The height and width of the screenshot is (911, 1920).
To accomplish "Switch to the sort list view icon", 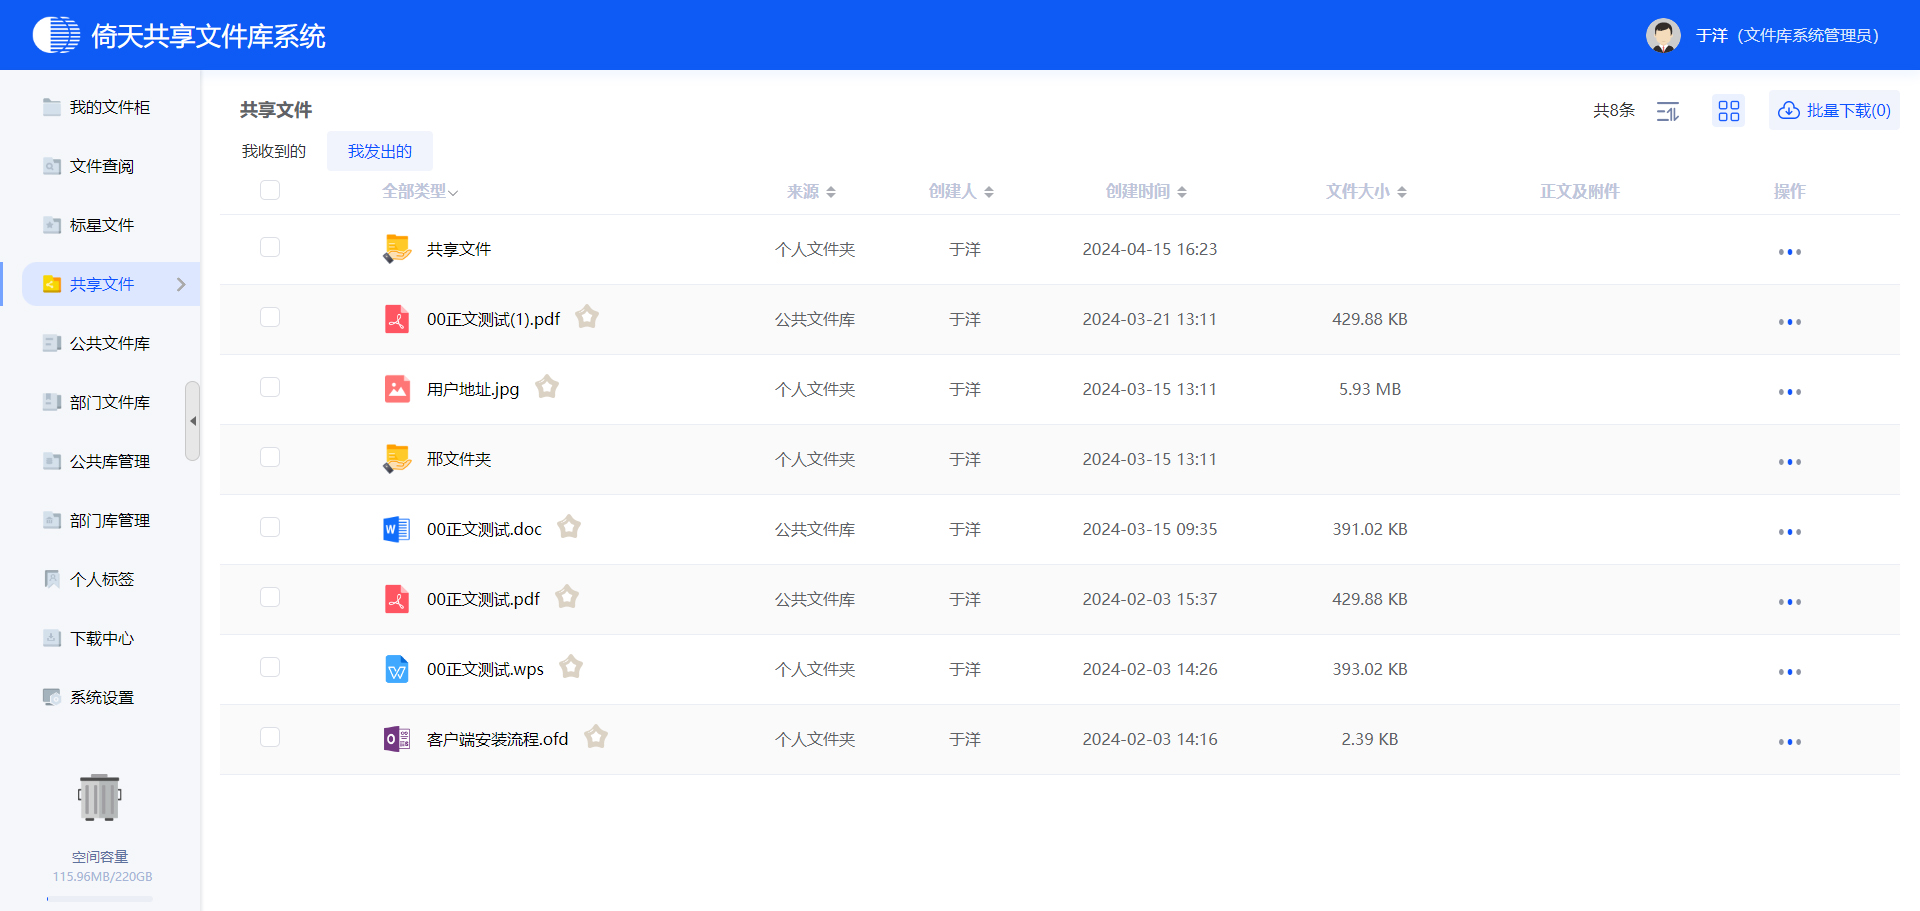I will click(x=1668, y=111).
